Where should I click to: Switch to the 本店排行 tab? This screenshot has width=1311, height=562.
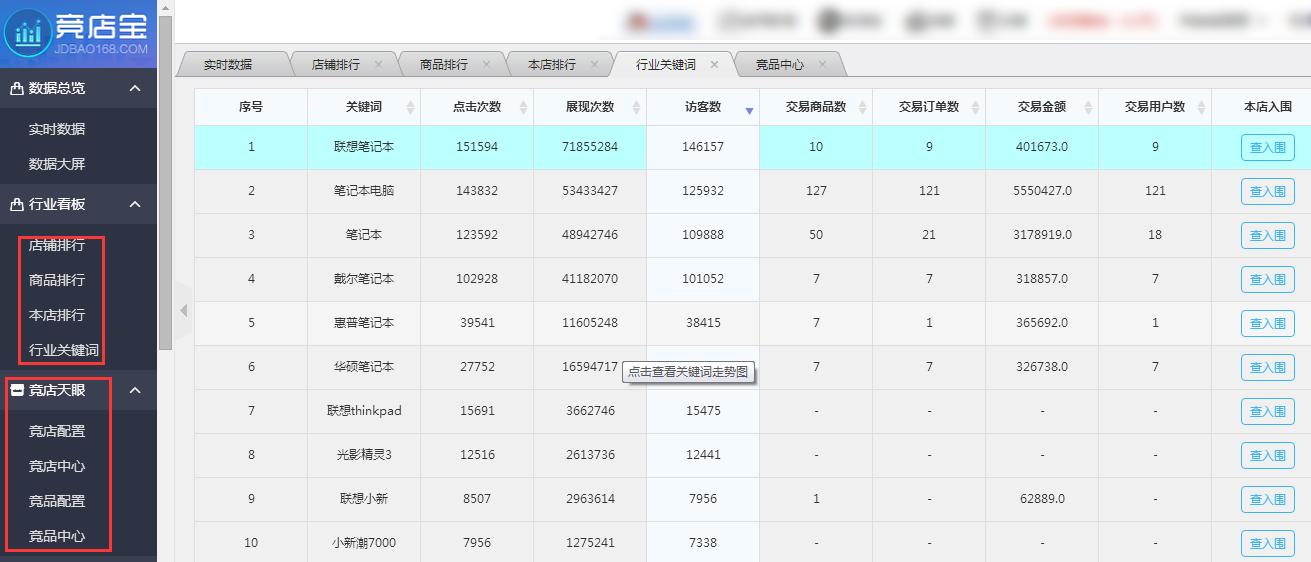(x=552, y=64)
